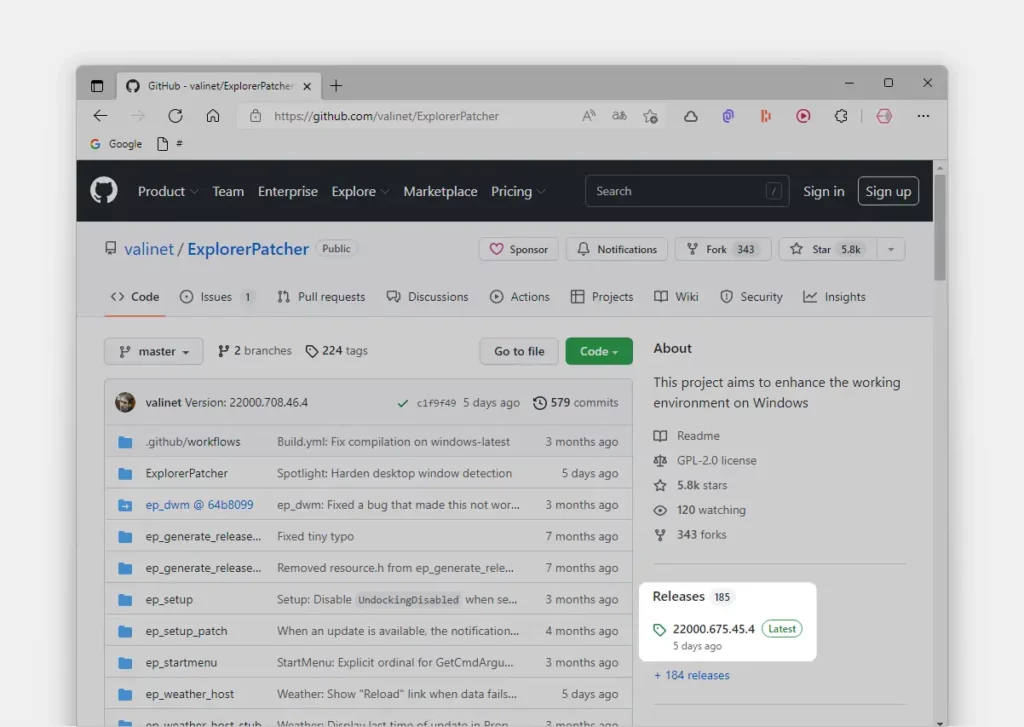The width and height of the screenshot is (1024, 727).
Task: Open the Product navigation menu
Action: [x=167, y=191]
